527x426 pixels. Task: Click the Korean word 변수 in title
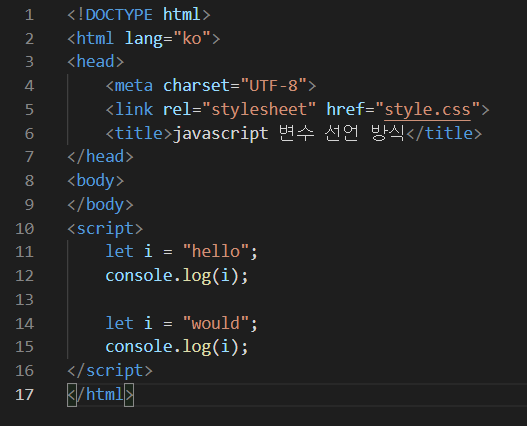(x=296, y=133)
